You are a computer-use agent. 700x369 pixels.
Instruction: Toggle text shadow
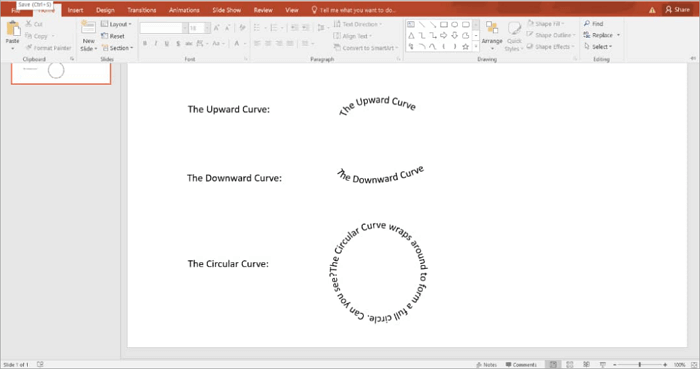(x=178, y=43)
